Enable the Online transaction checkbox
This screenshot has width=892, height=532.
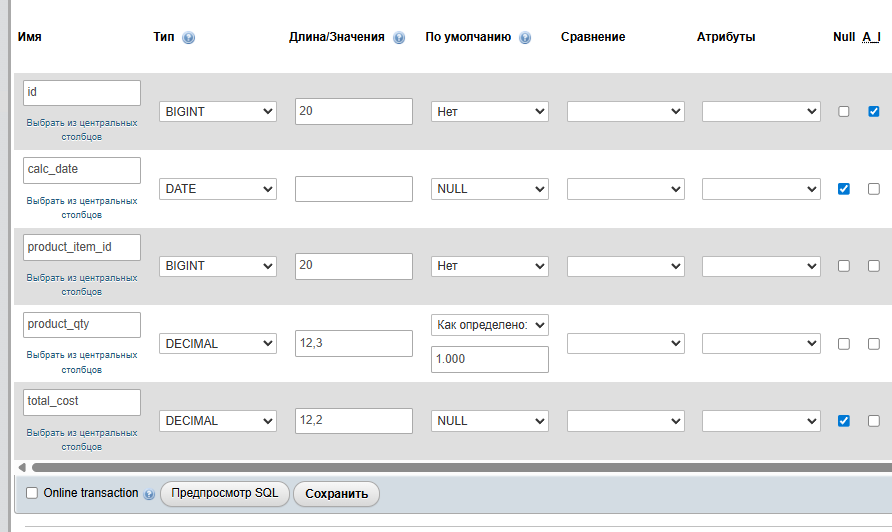click(x=31, y=493)
